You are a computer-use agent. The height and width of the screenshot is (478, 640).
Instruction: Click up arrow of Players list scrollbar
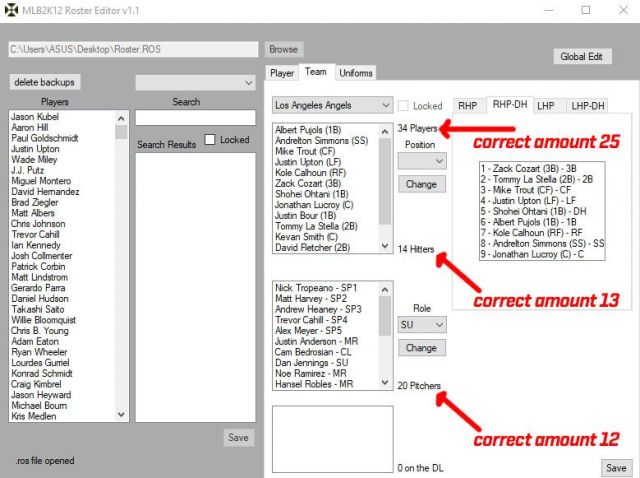pos(121,119)
